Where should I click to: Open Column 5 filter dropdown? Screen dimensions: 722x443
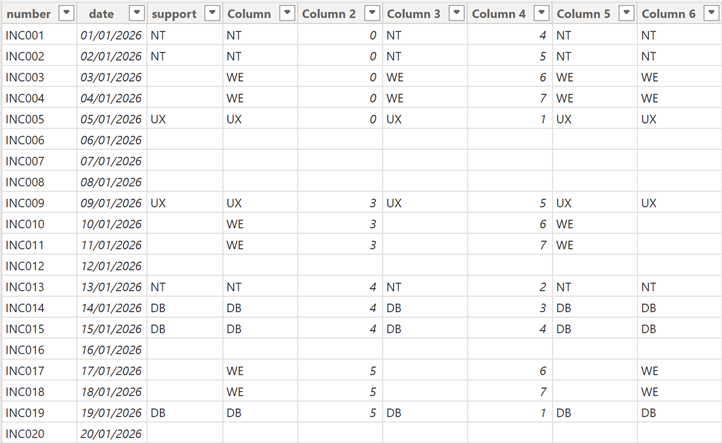626,13
